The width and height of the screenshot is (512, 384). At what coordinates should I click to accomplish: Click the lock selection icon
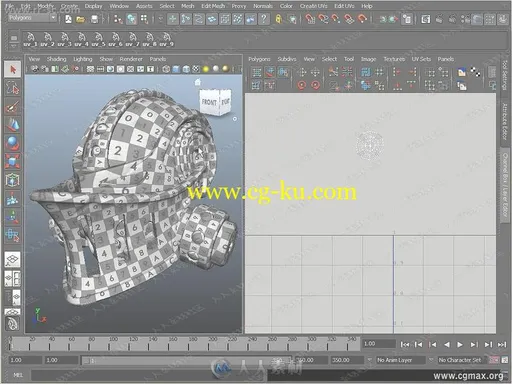[278, 19]
